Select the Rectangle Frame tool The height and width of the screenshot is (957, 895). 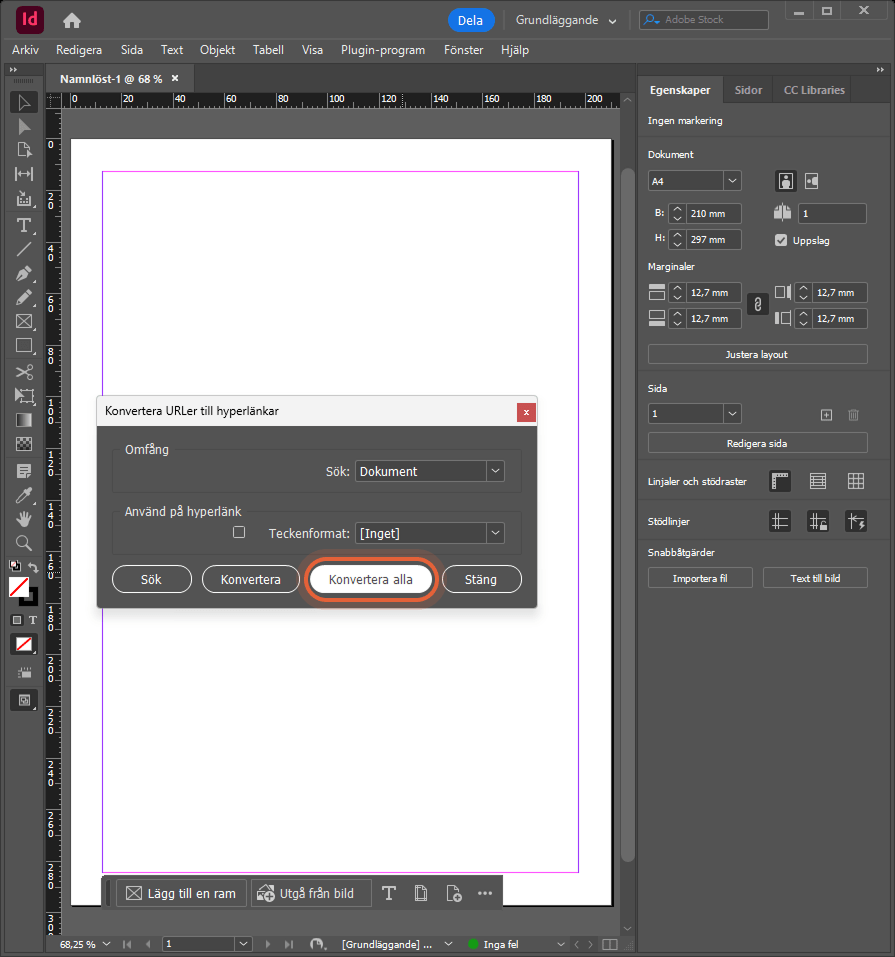[x=24, y=322]
